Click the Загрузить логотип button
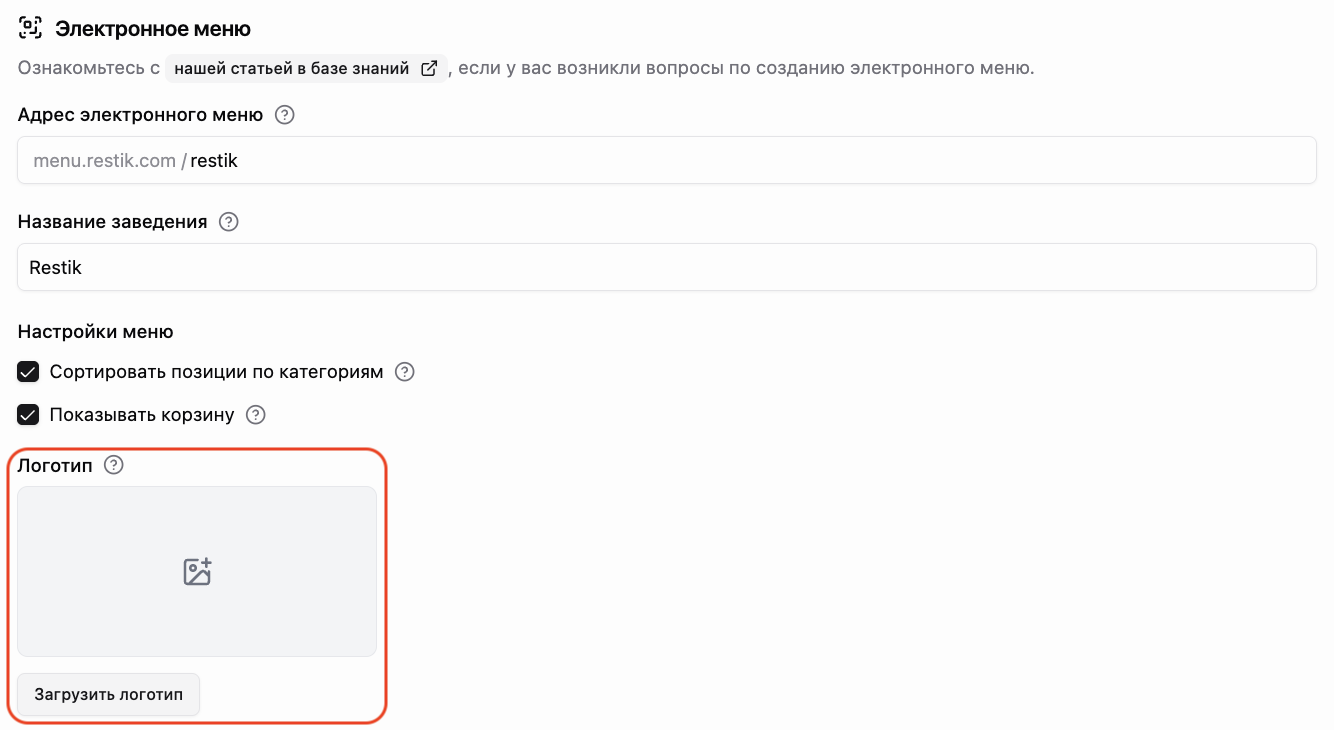 point(109,694)
